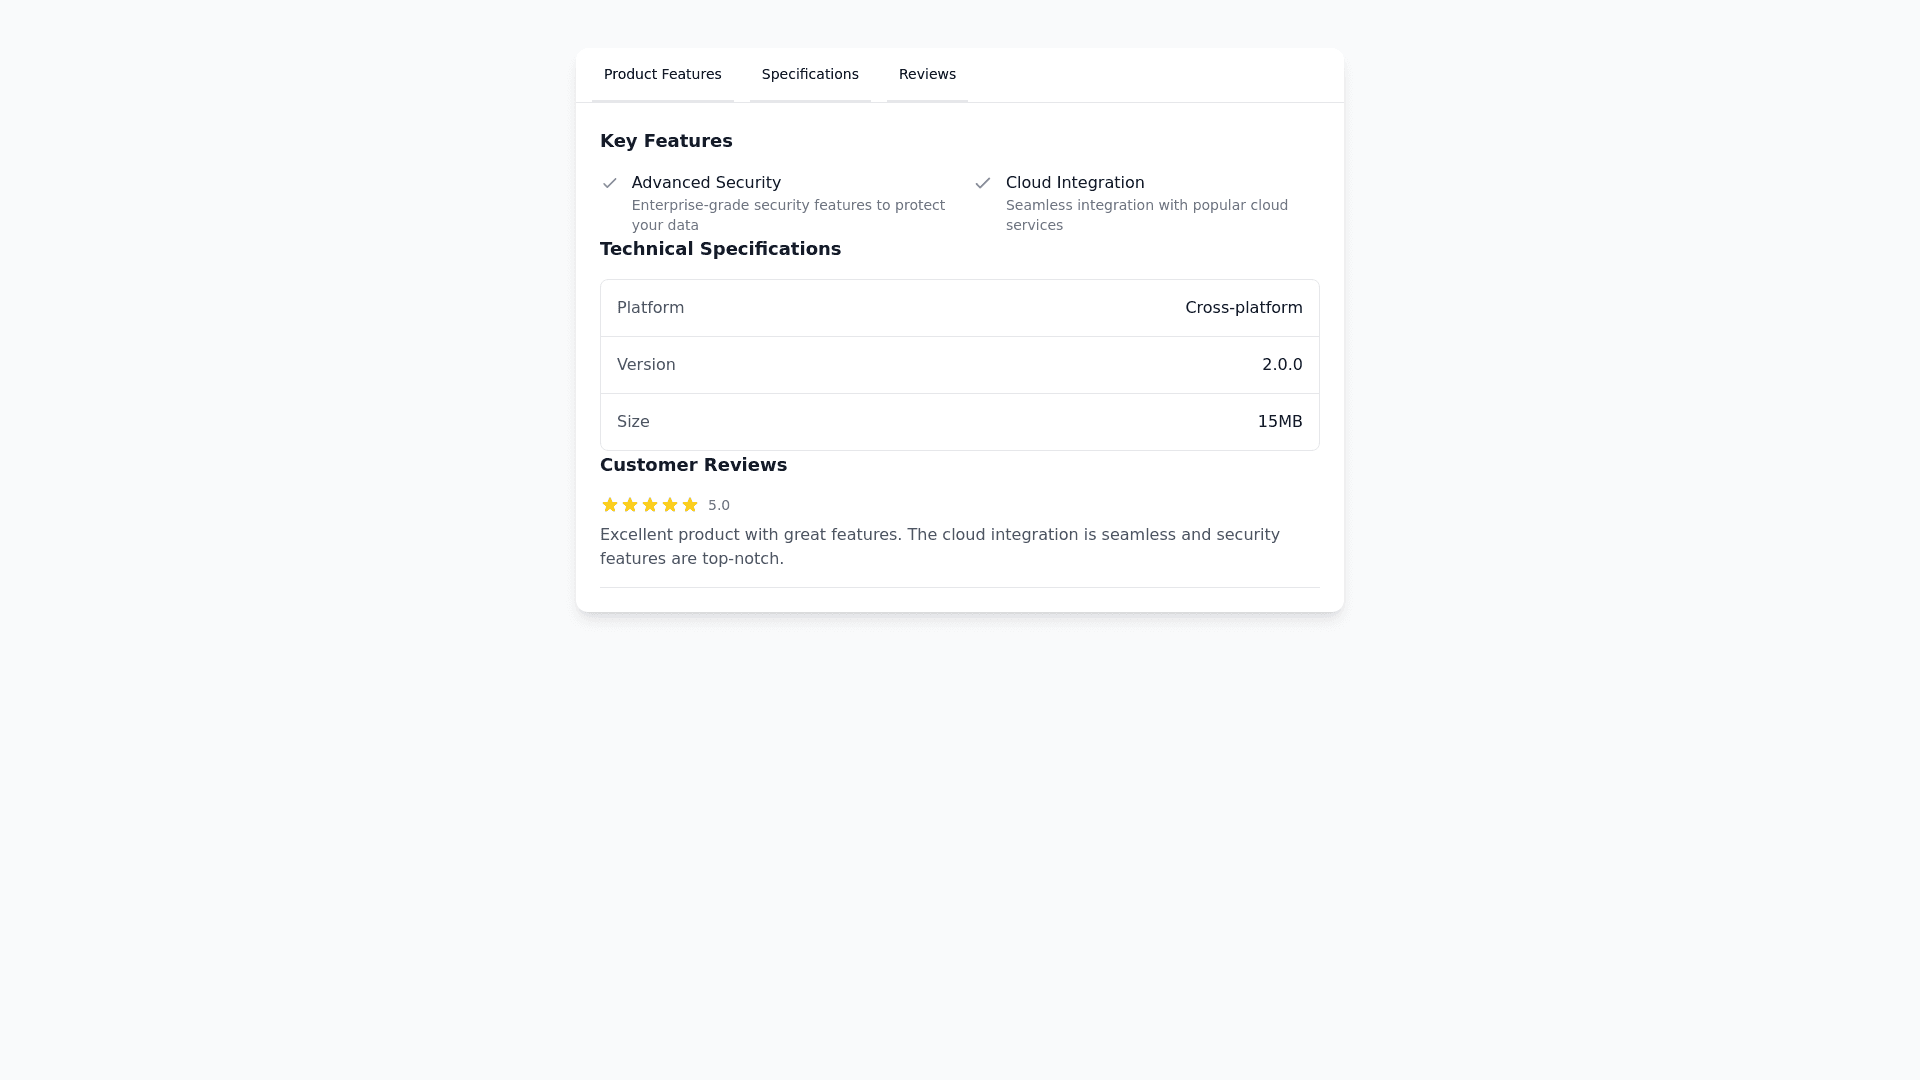The image size is (1920, 1080).
Task: Click the Key Features heading
Action: (x=666, y=141)
